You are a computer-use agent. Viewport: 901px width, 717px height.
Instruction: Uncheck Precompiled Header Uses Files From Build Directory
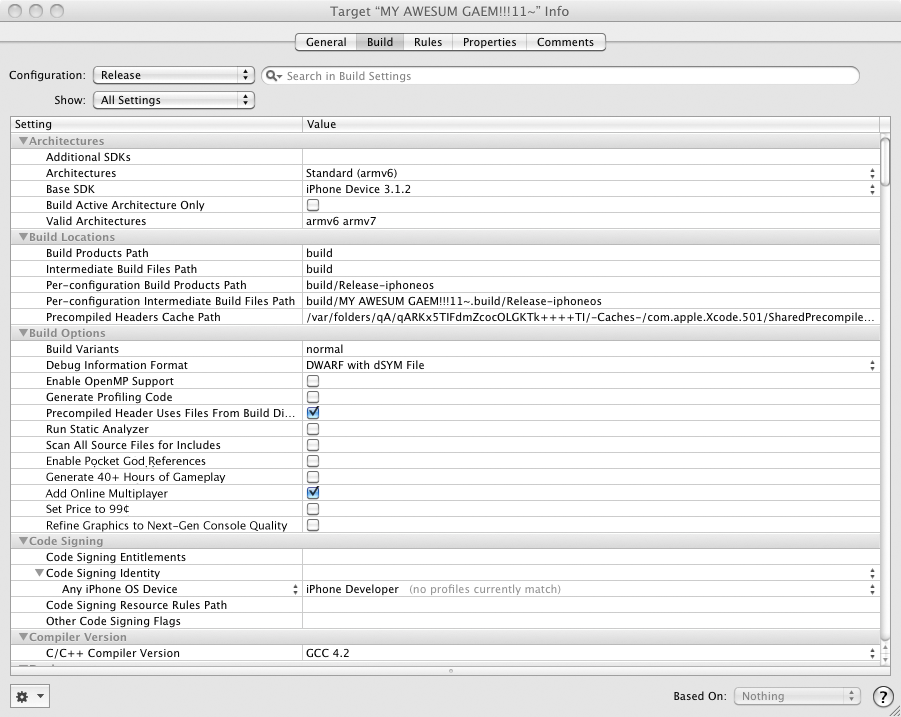313,413
